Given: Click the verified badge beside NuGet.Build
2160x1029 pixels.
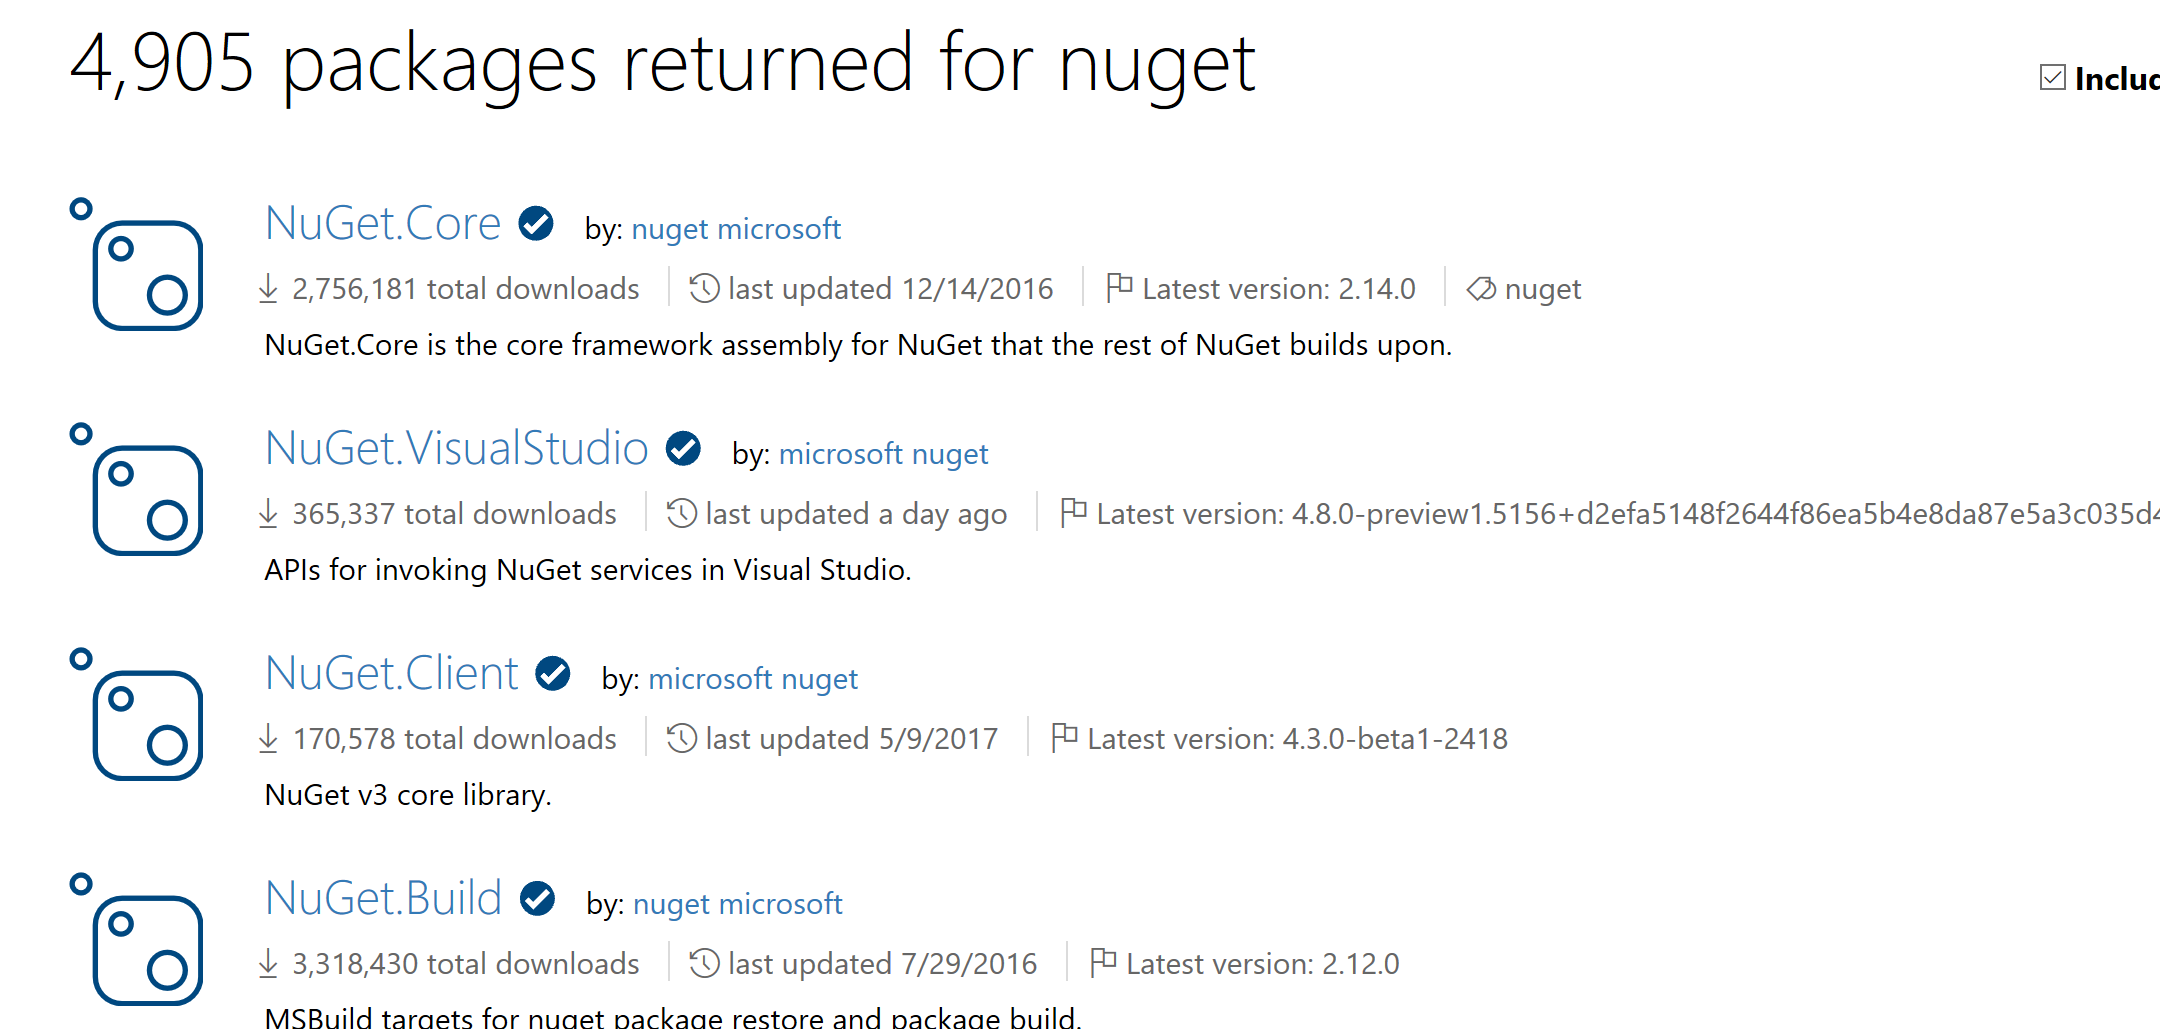Looking at the screenshot, I should point(538,898).
